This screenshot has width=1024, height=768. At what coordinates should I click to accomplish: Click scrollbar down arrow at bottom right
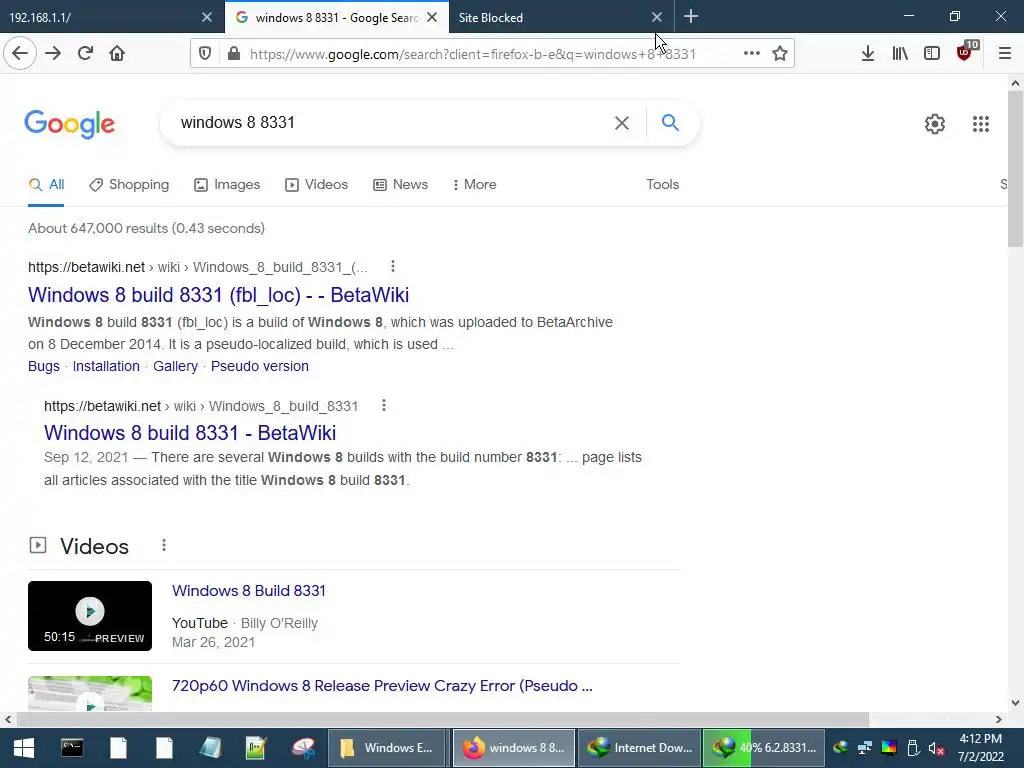pos(1015,703)
